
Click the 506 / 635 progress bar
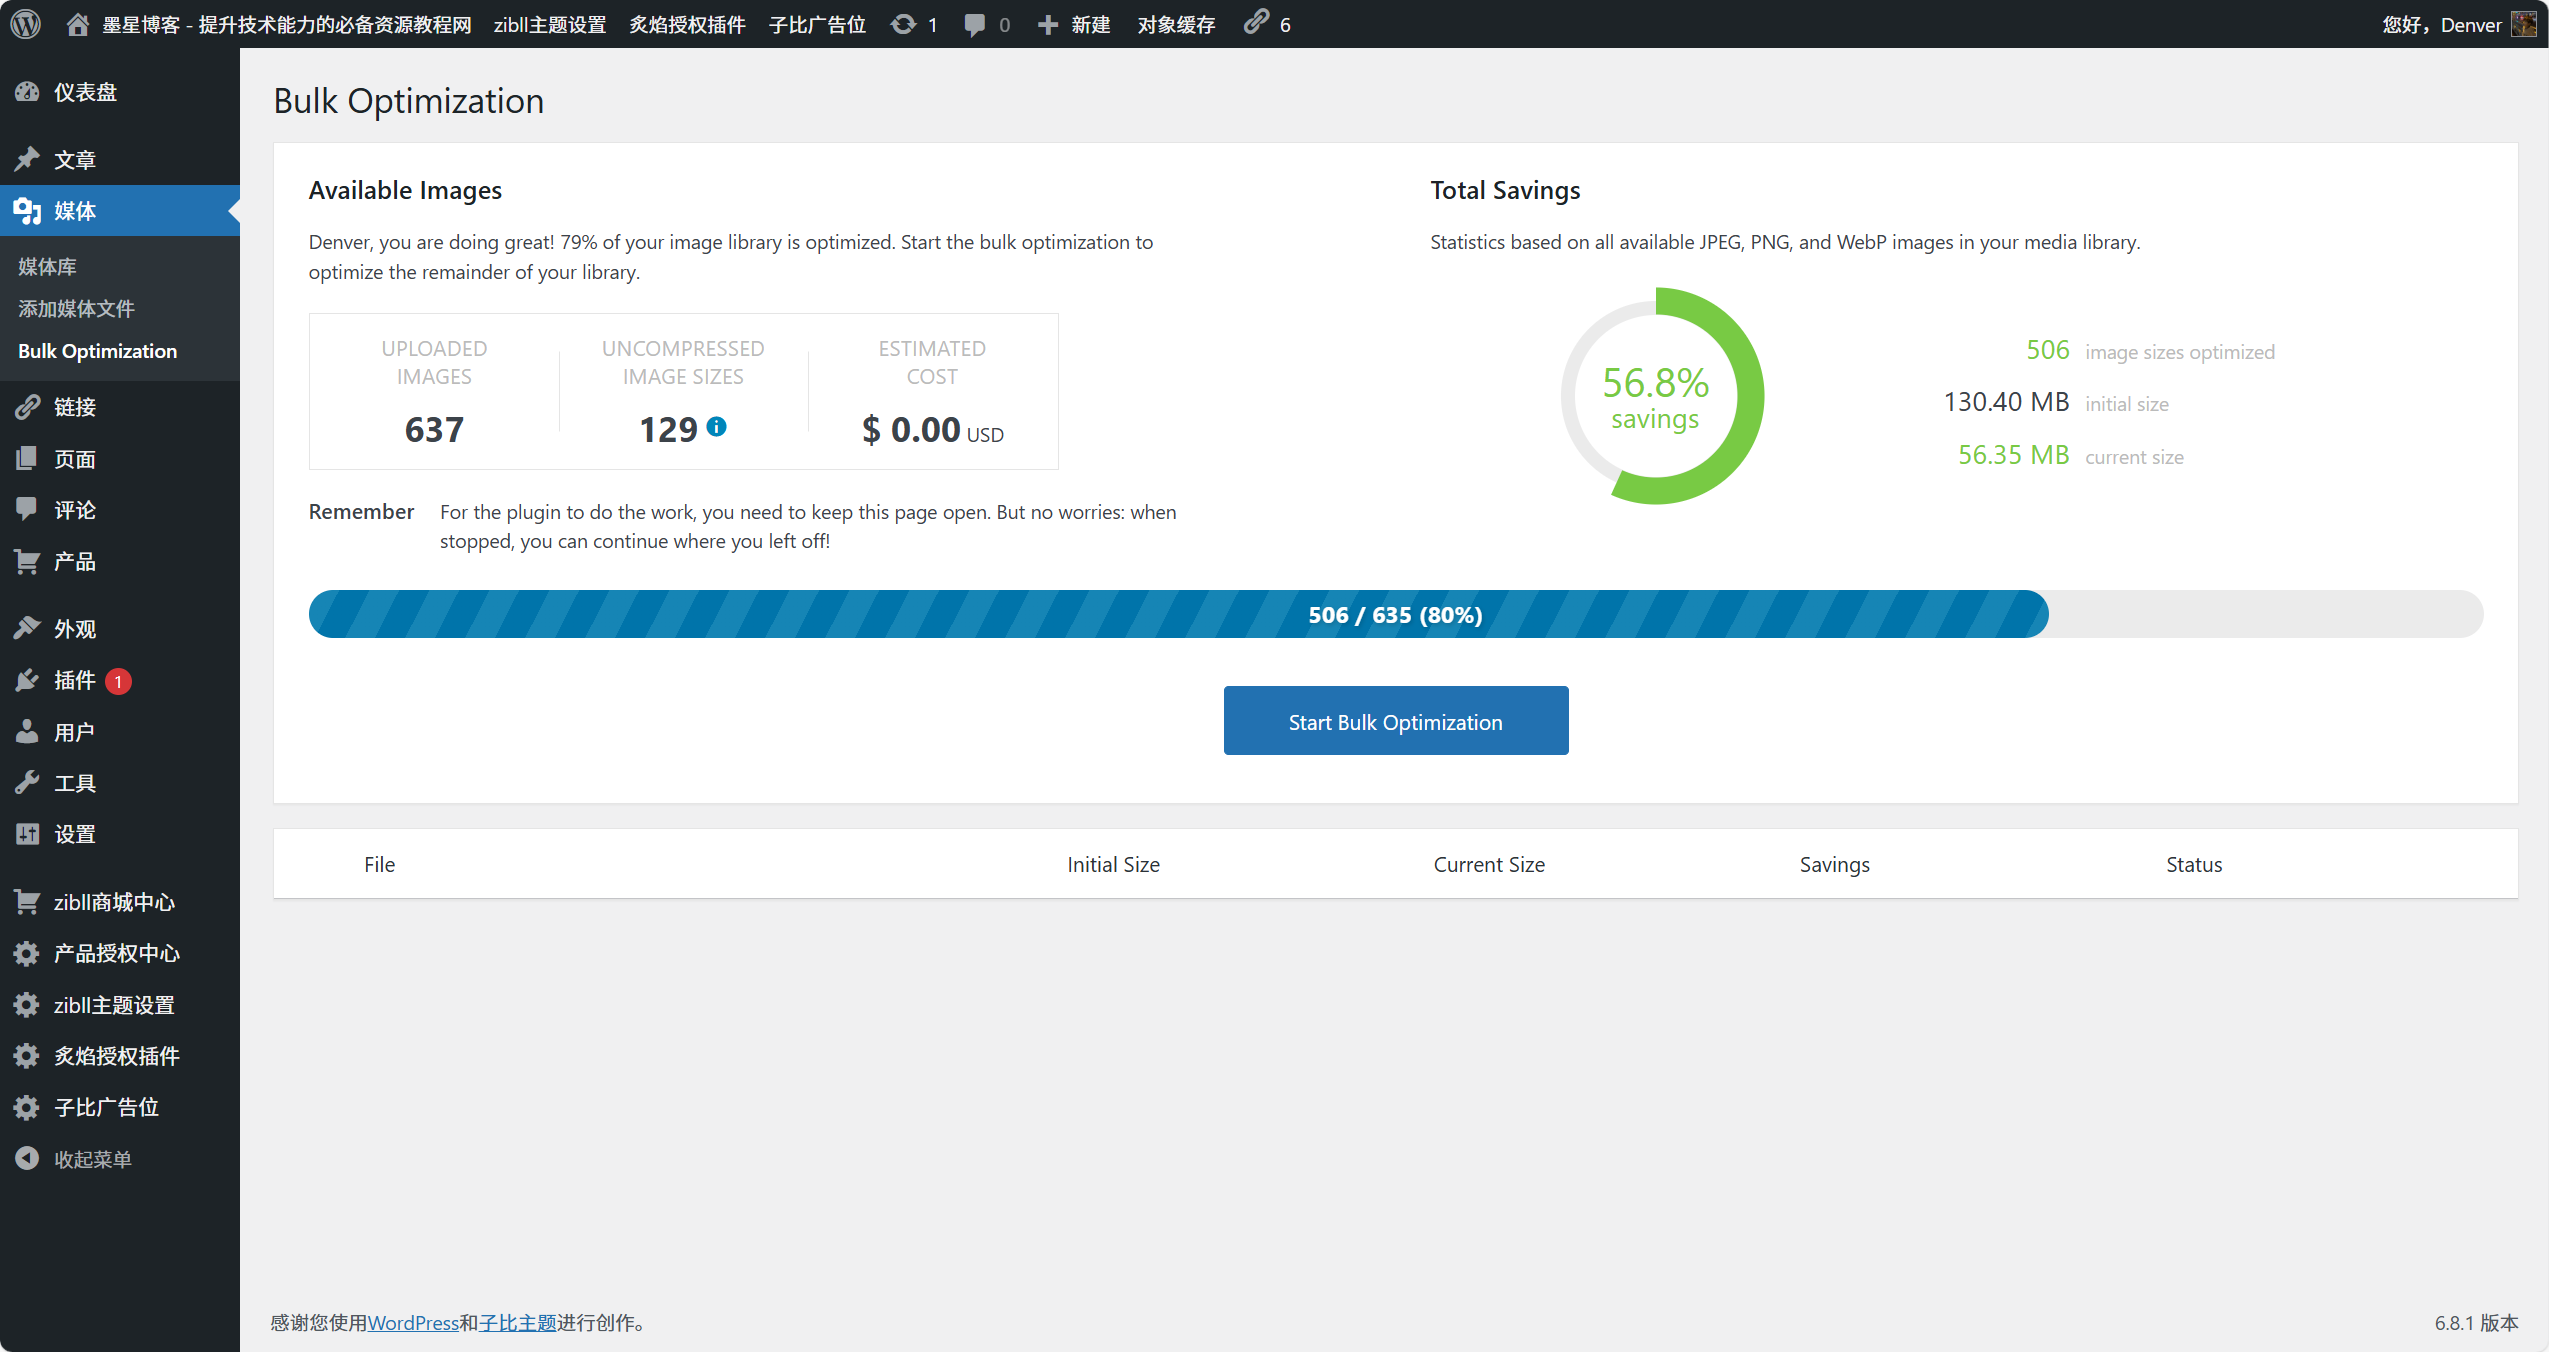click(x=1395, y=614)
